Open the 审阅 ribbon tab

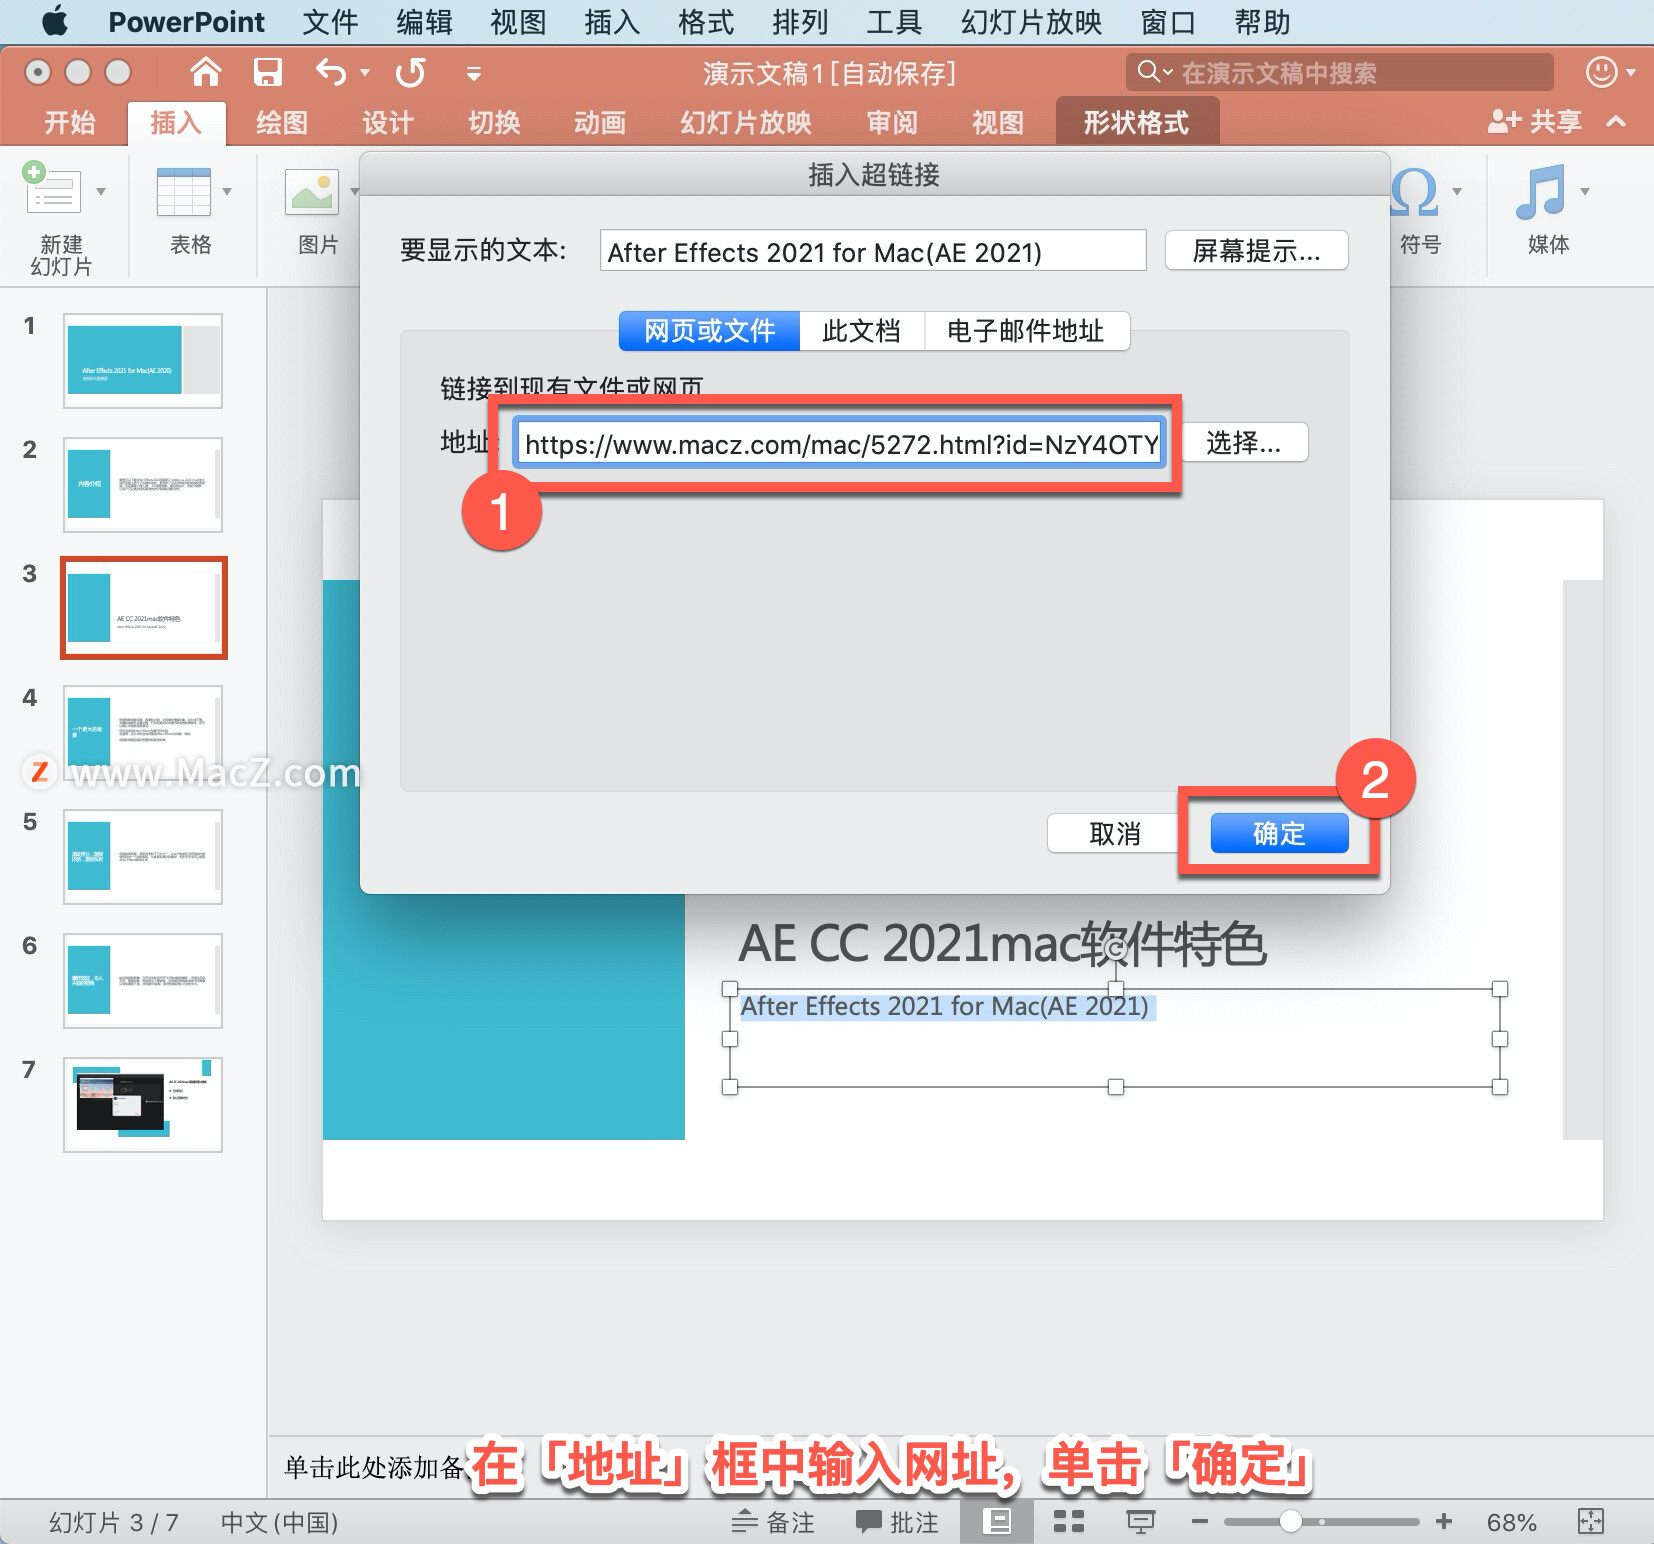click(x=892, y=123)
